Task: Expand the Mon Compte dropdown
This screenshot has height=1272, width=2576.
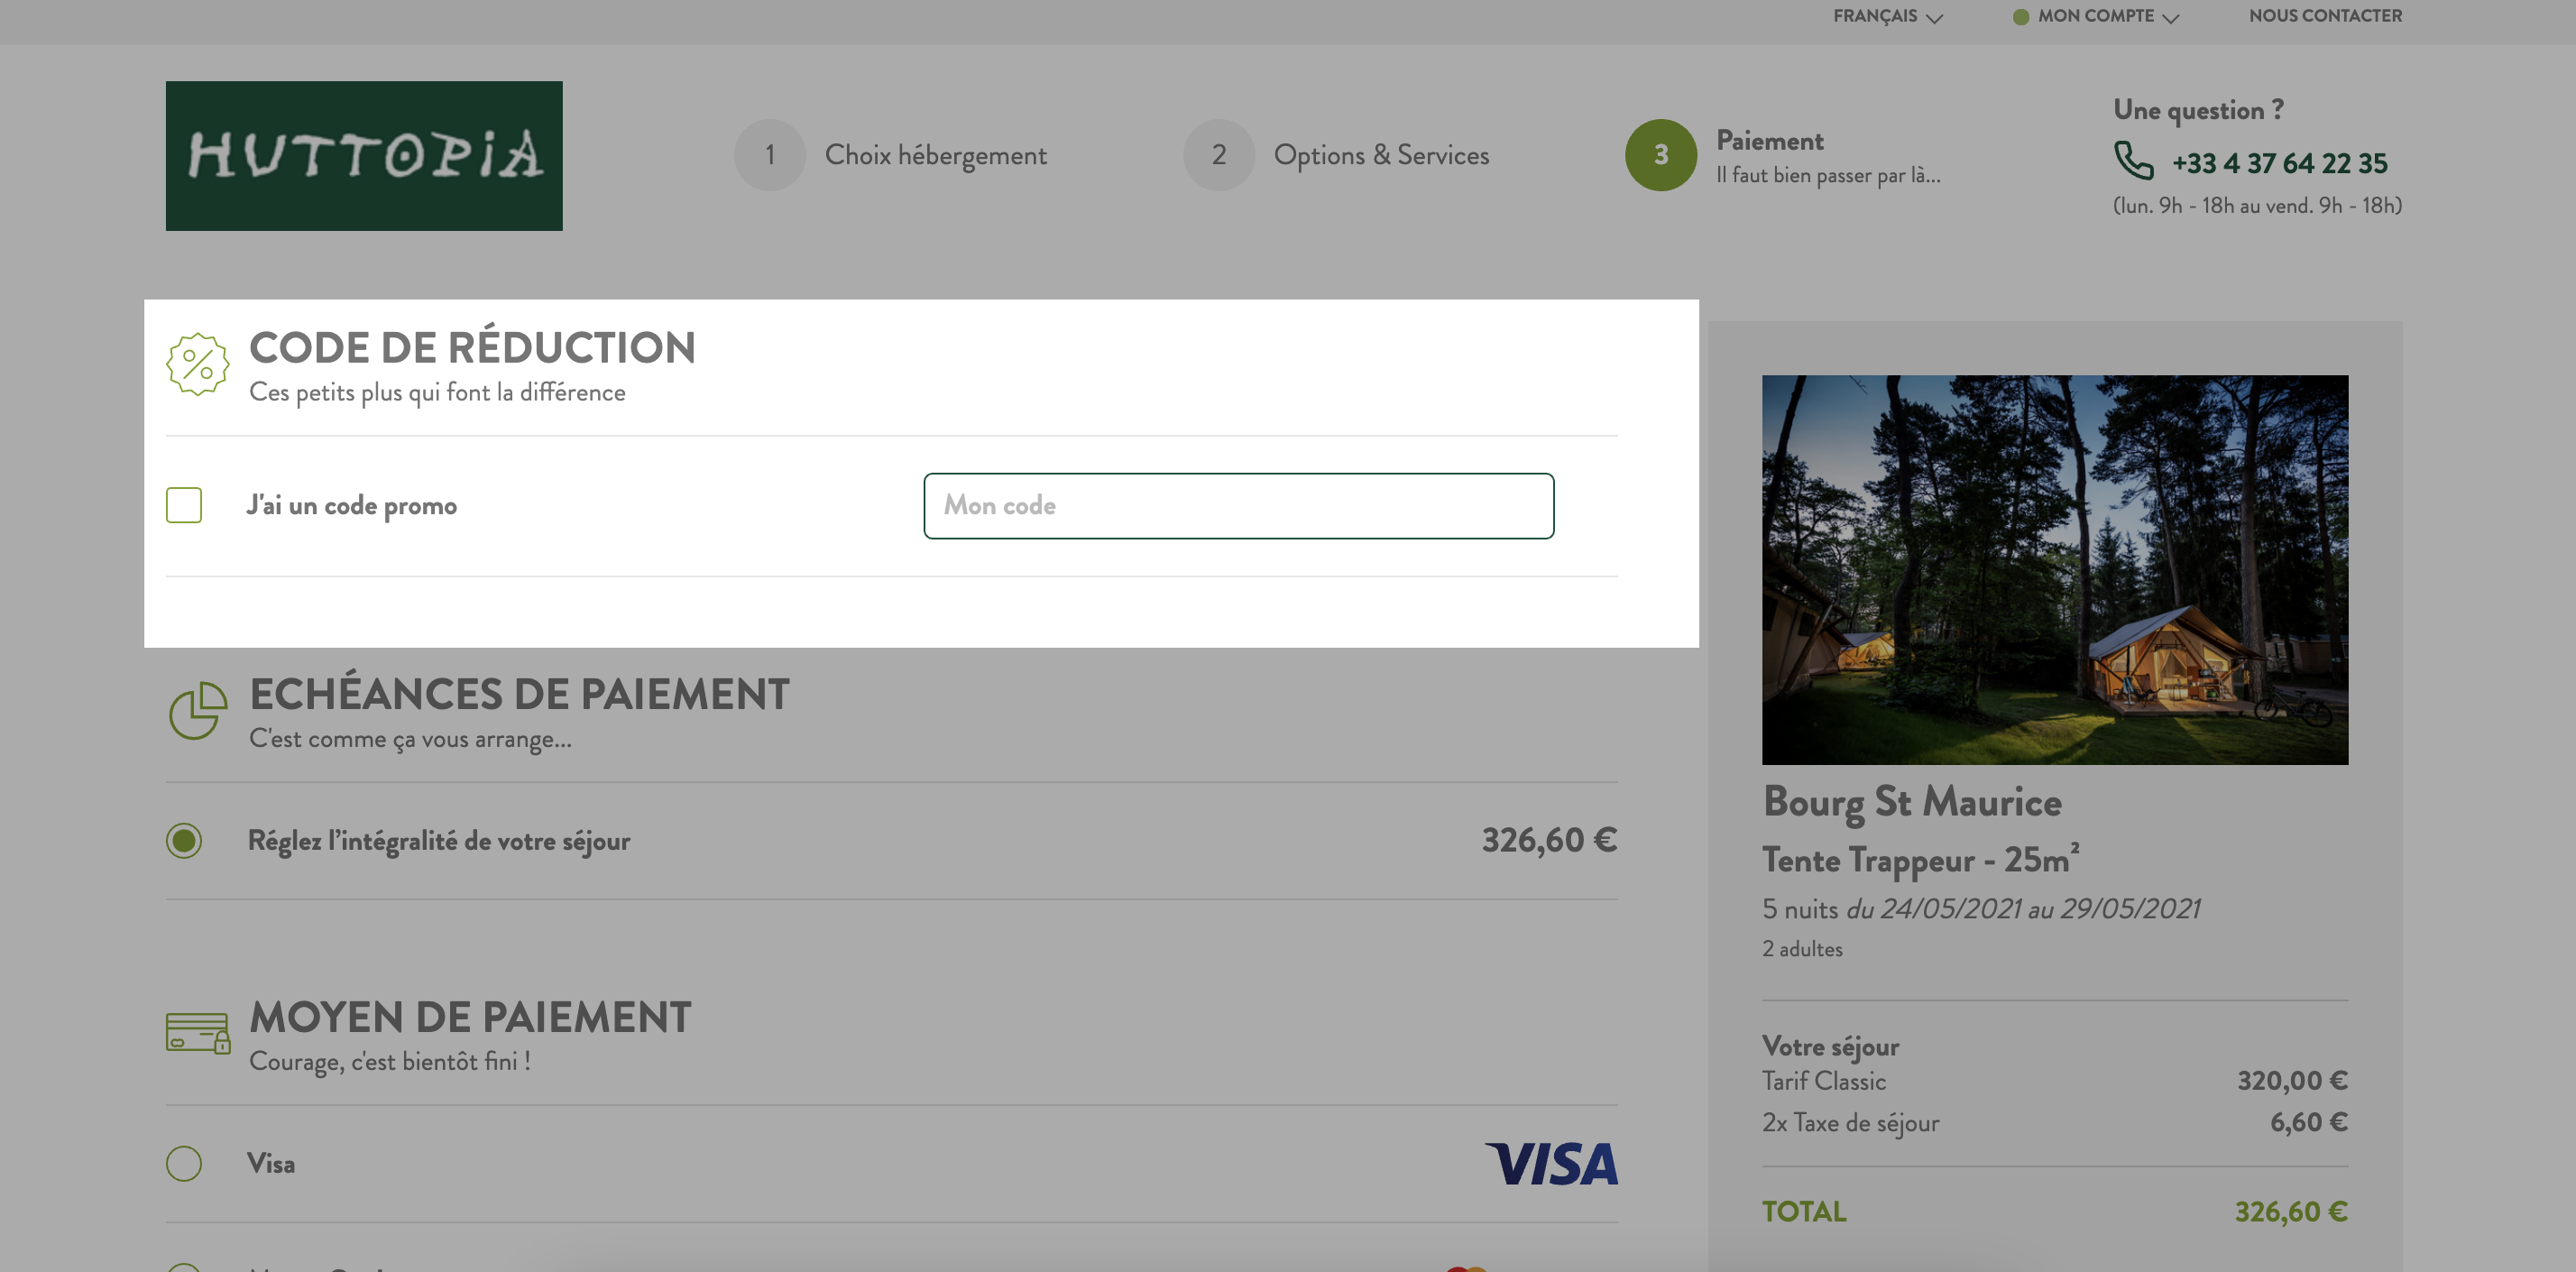Action: (x=2096, y=16)
